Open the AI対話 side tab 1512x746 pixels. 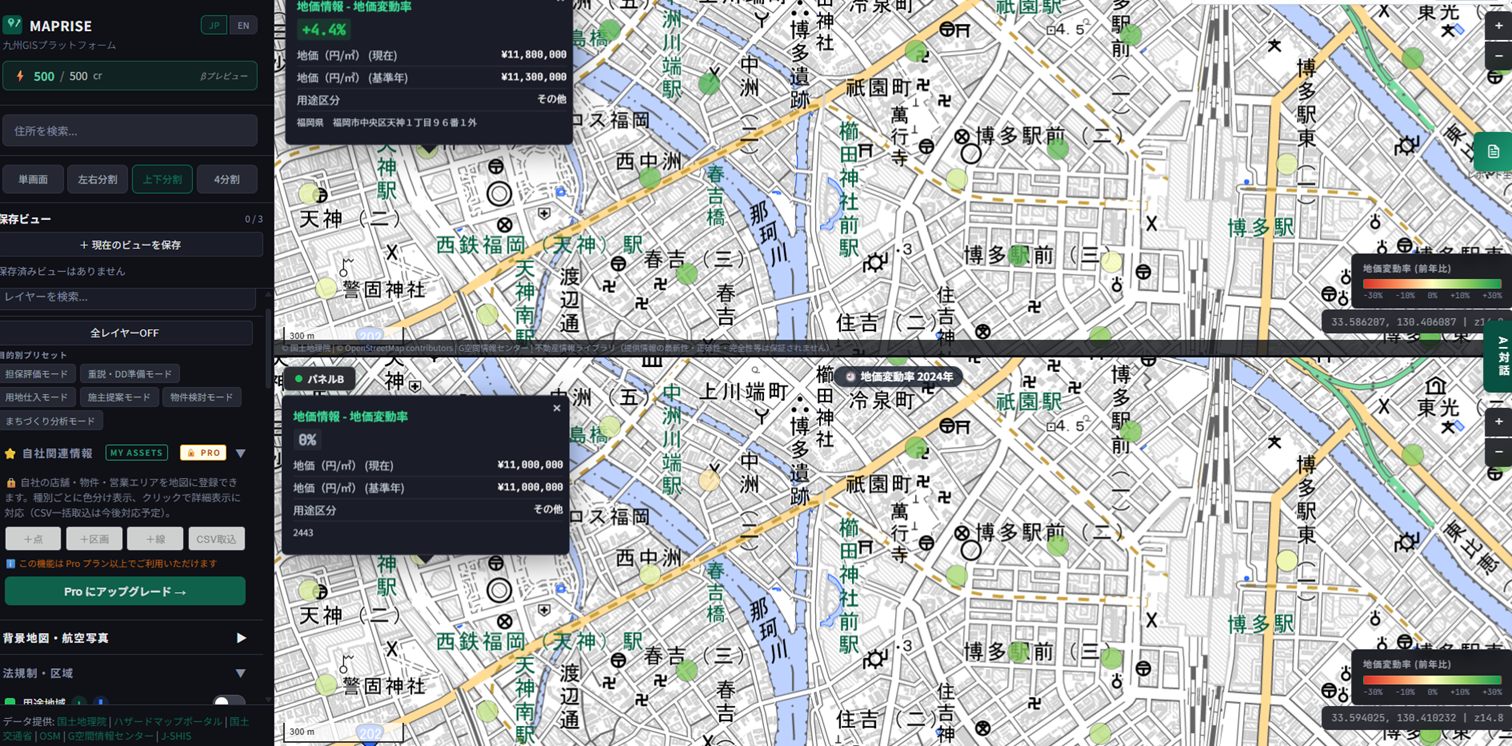1500,356
